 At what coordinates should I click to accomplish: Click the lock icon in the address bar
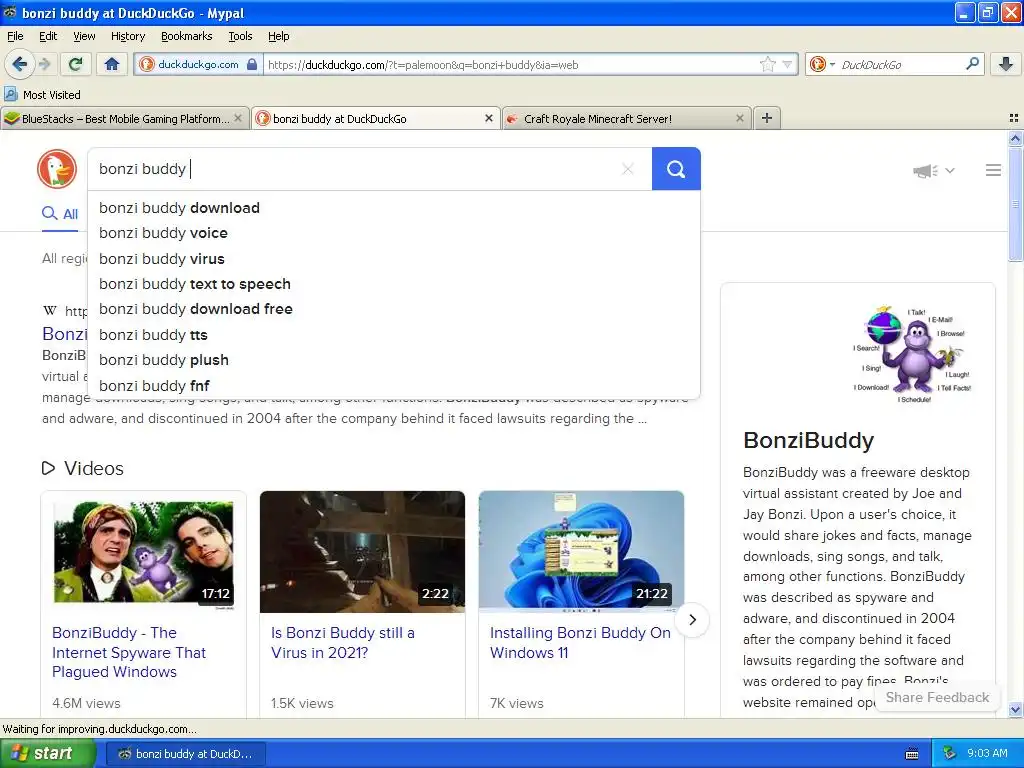[x=252, y=64]
